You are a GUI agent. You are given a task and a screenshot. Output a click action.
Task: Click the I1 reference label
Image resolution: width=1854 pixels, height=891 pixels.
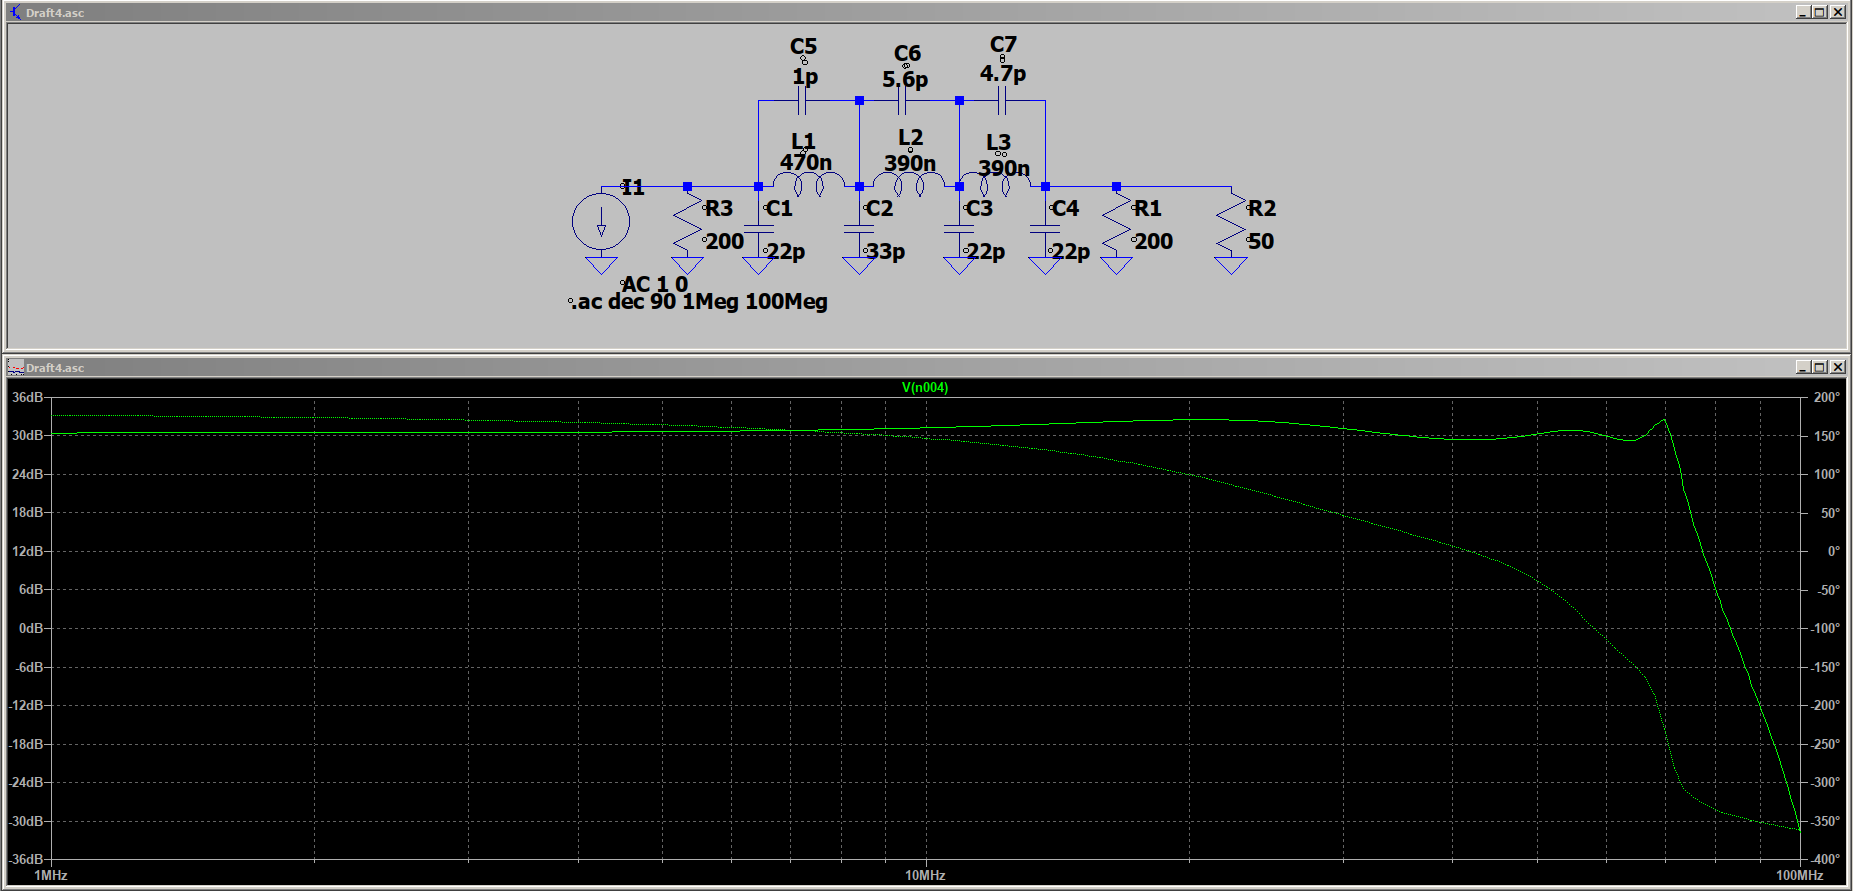633,187
